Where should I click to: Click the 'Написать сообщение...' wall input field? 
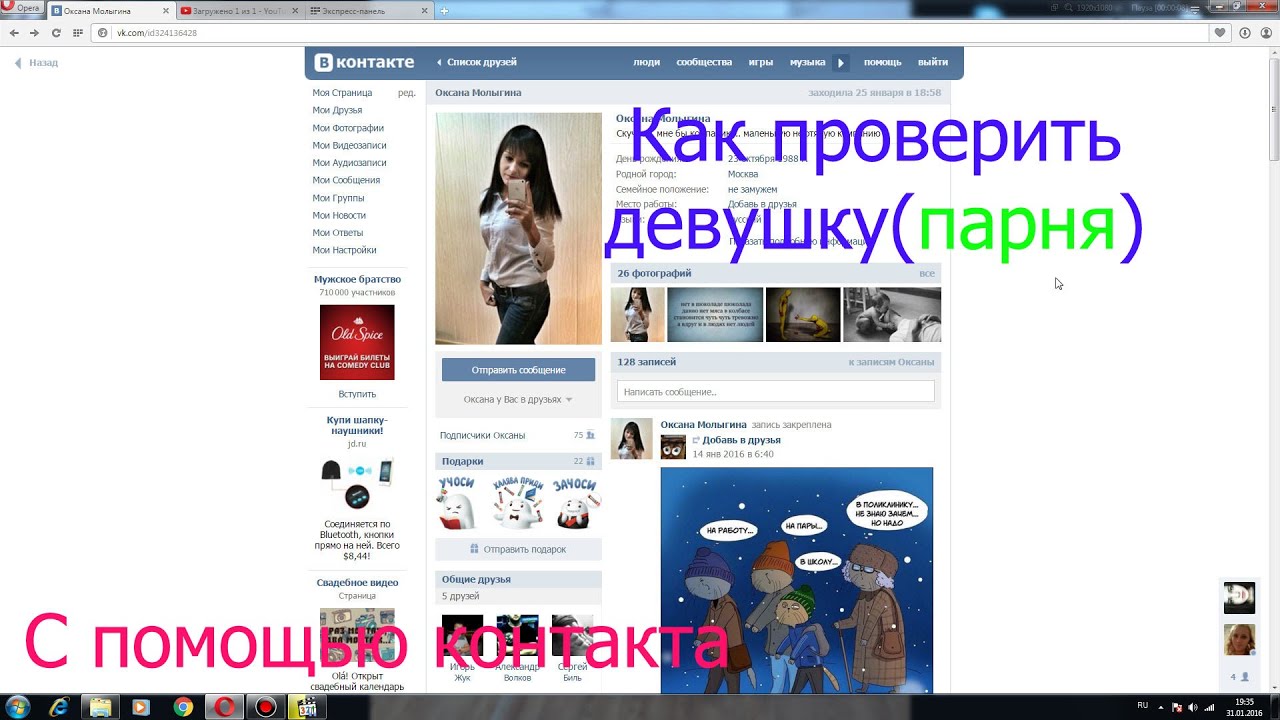(x=775, y=392)
